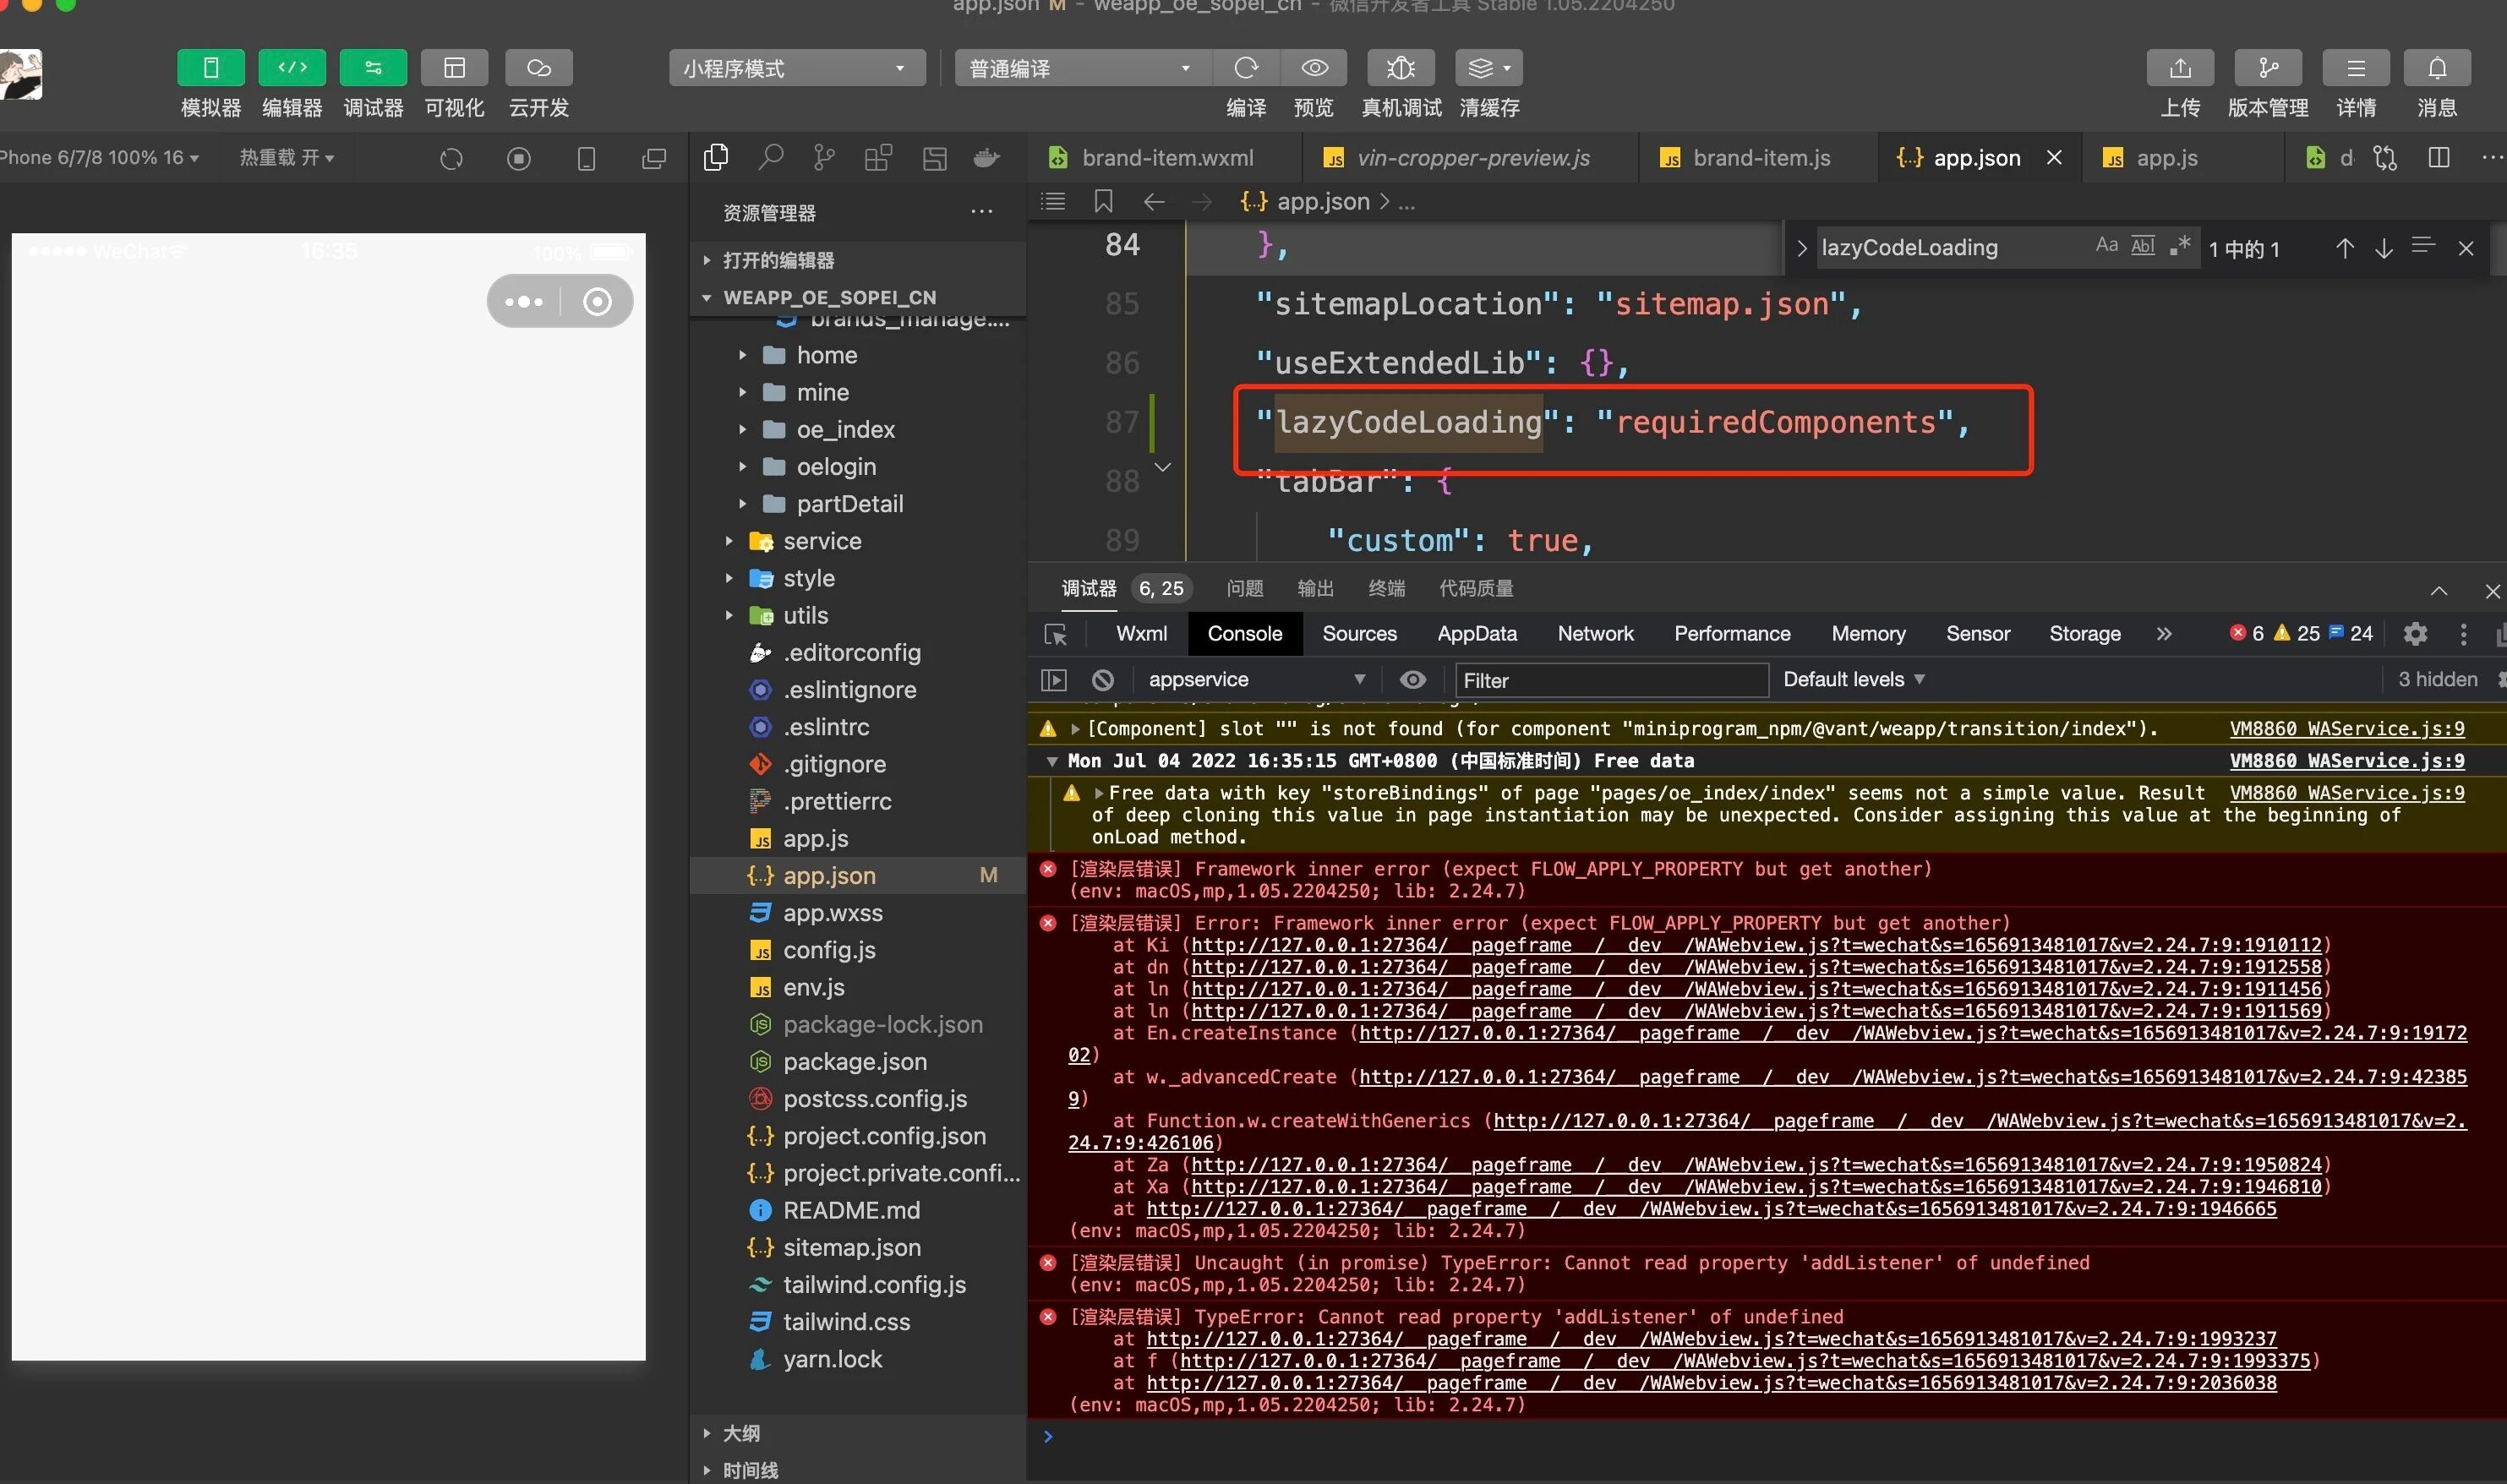Switch to the Network devtools tab
The height and width of the screenshot is (1484, 2507).
point(1594,634)
